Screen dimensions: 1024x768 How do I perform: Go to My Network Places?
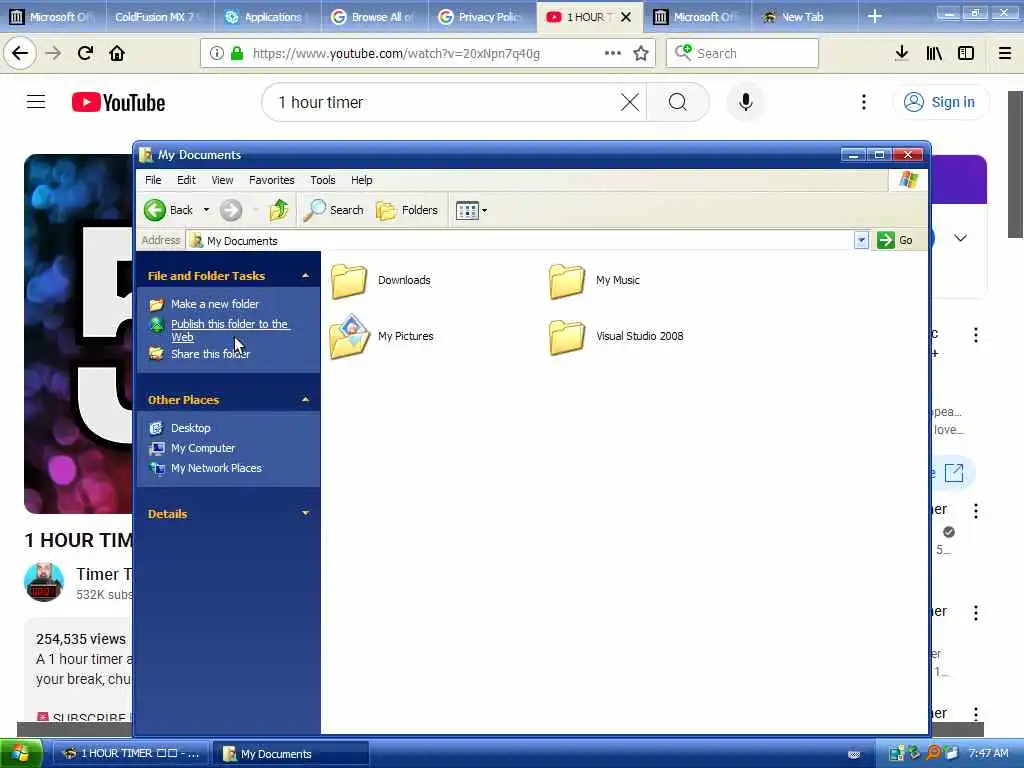coord(216,468)
